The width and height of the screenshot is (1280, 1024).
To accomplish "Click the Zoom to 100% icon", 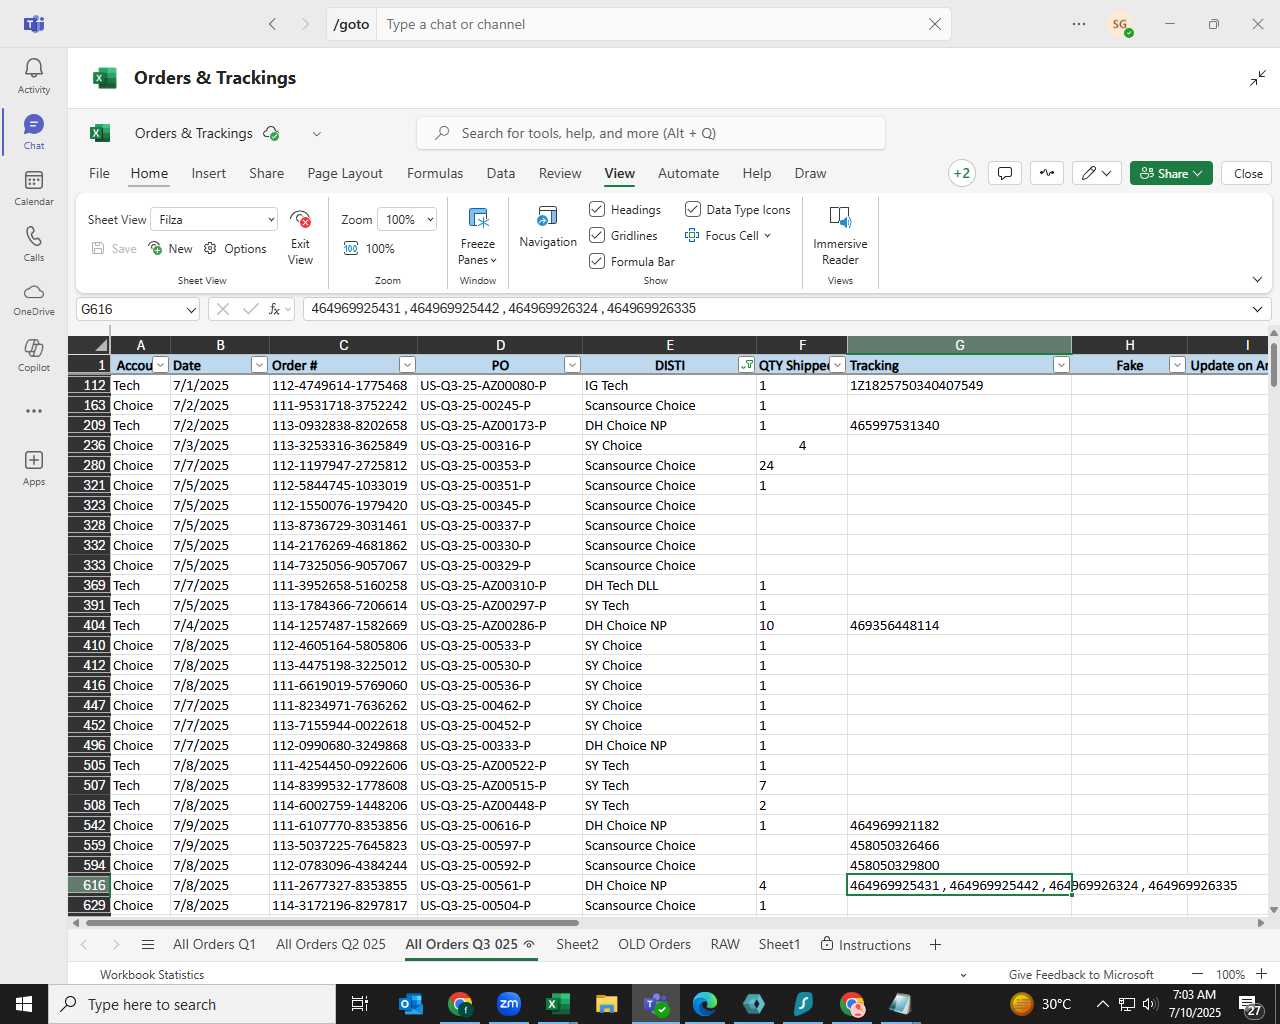I will click(351, 248).
